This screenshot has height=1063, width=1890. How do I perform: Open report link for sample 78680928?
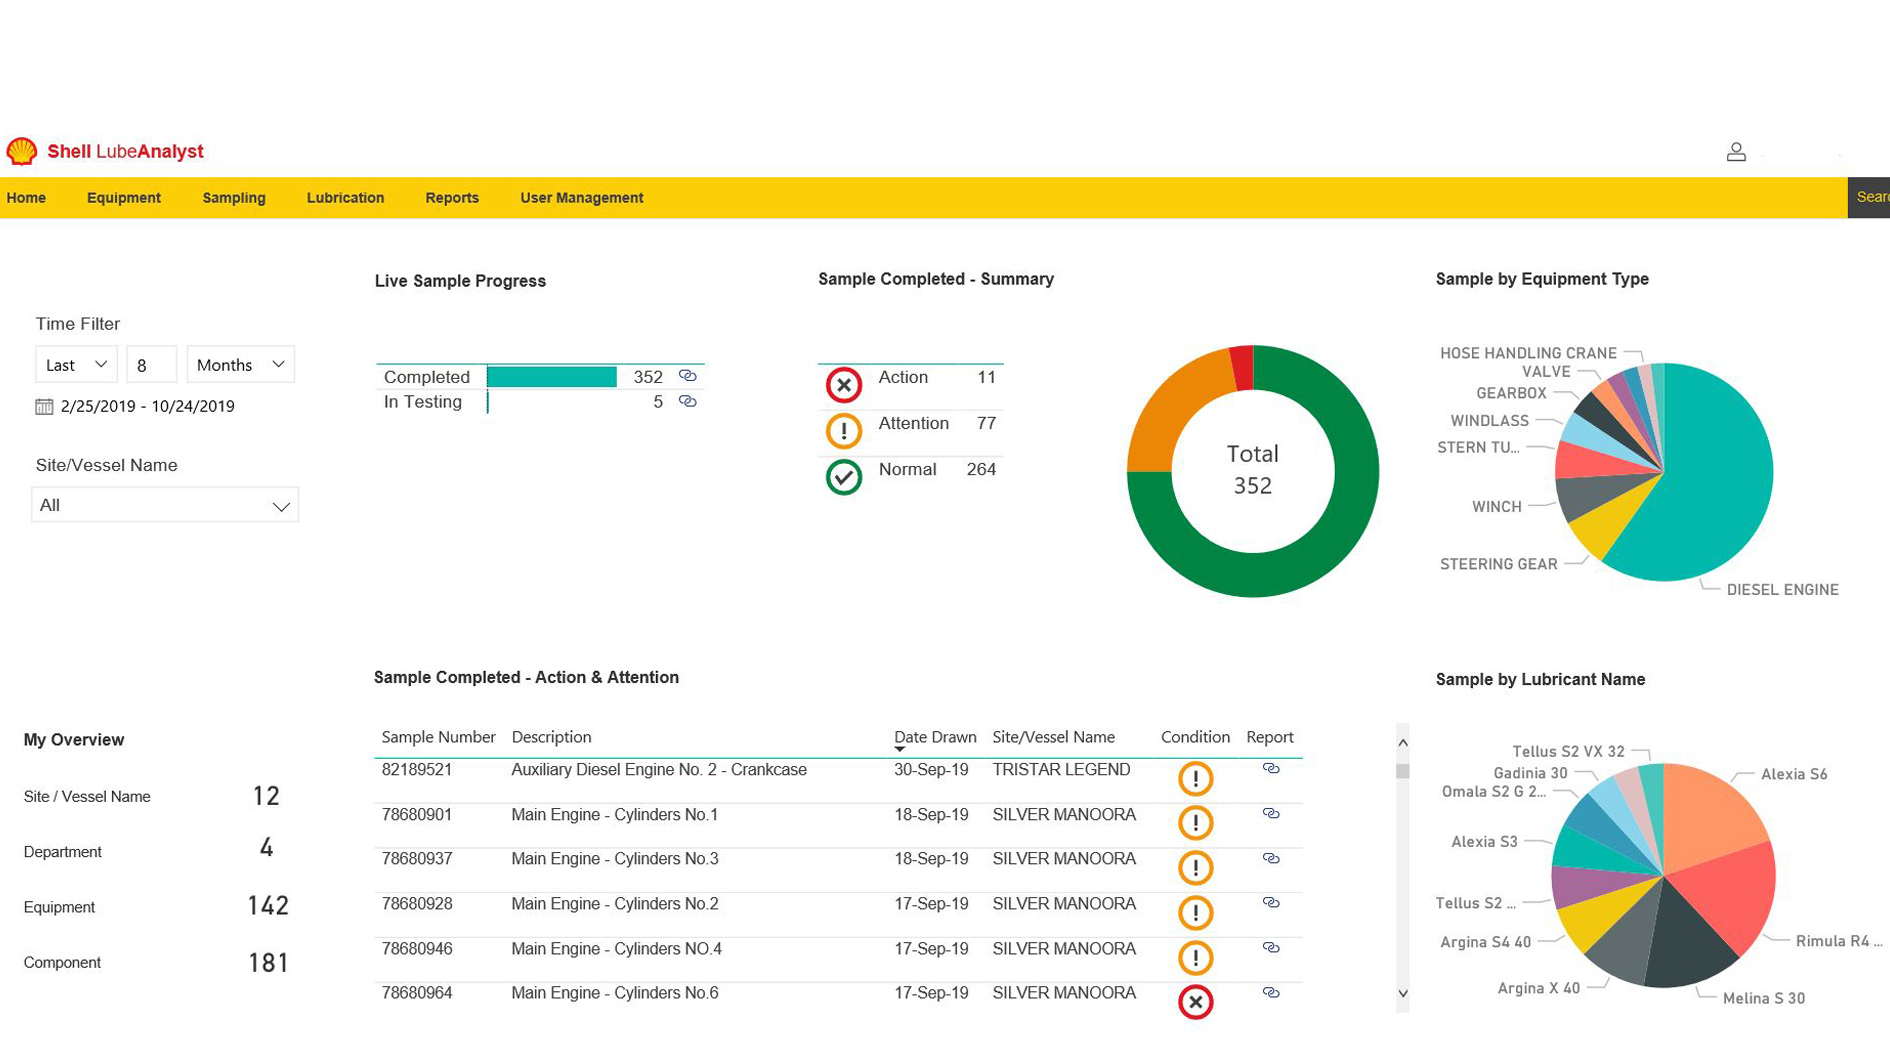point(1271,903)
